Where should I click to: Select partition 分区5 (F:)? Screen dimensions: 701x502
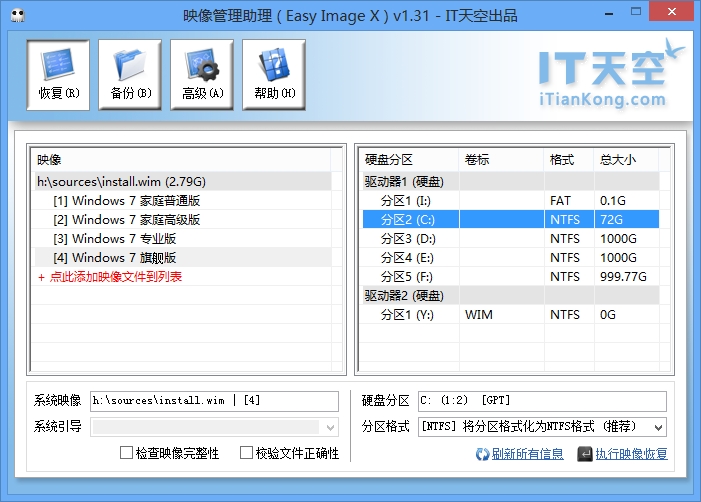pos(511,277)
